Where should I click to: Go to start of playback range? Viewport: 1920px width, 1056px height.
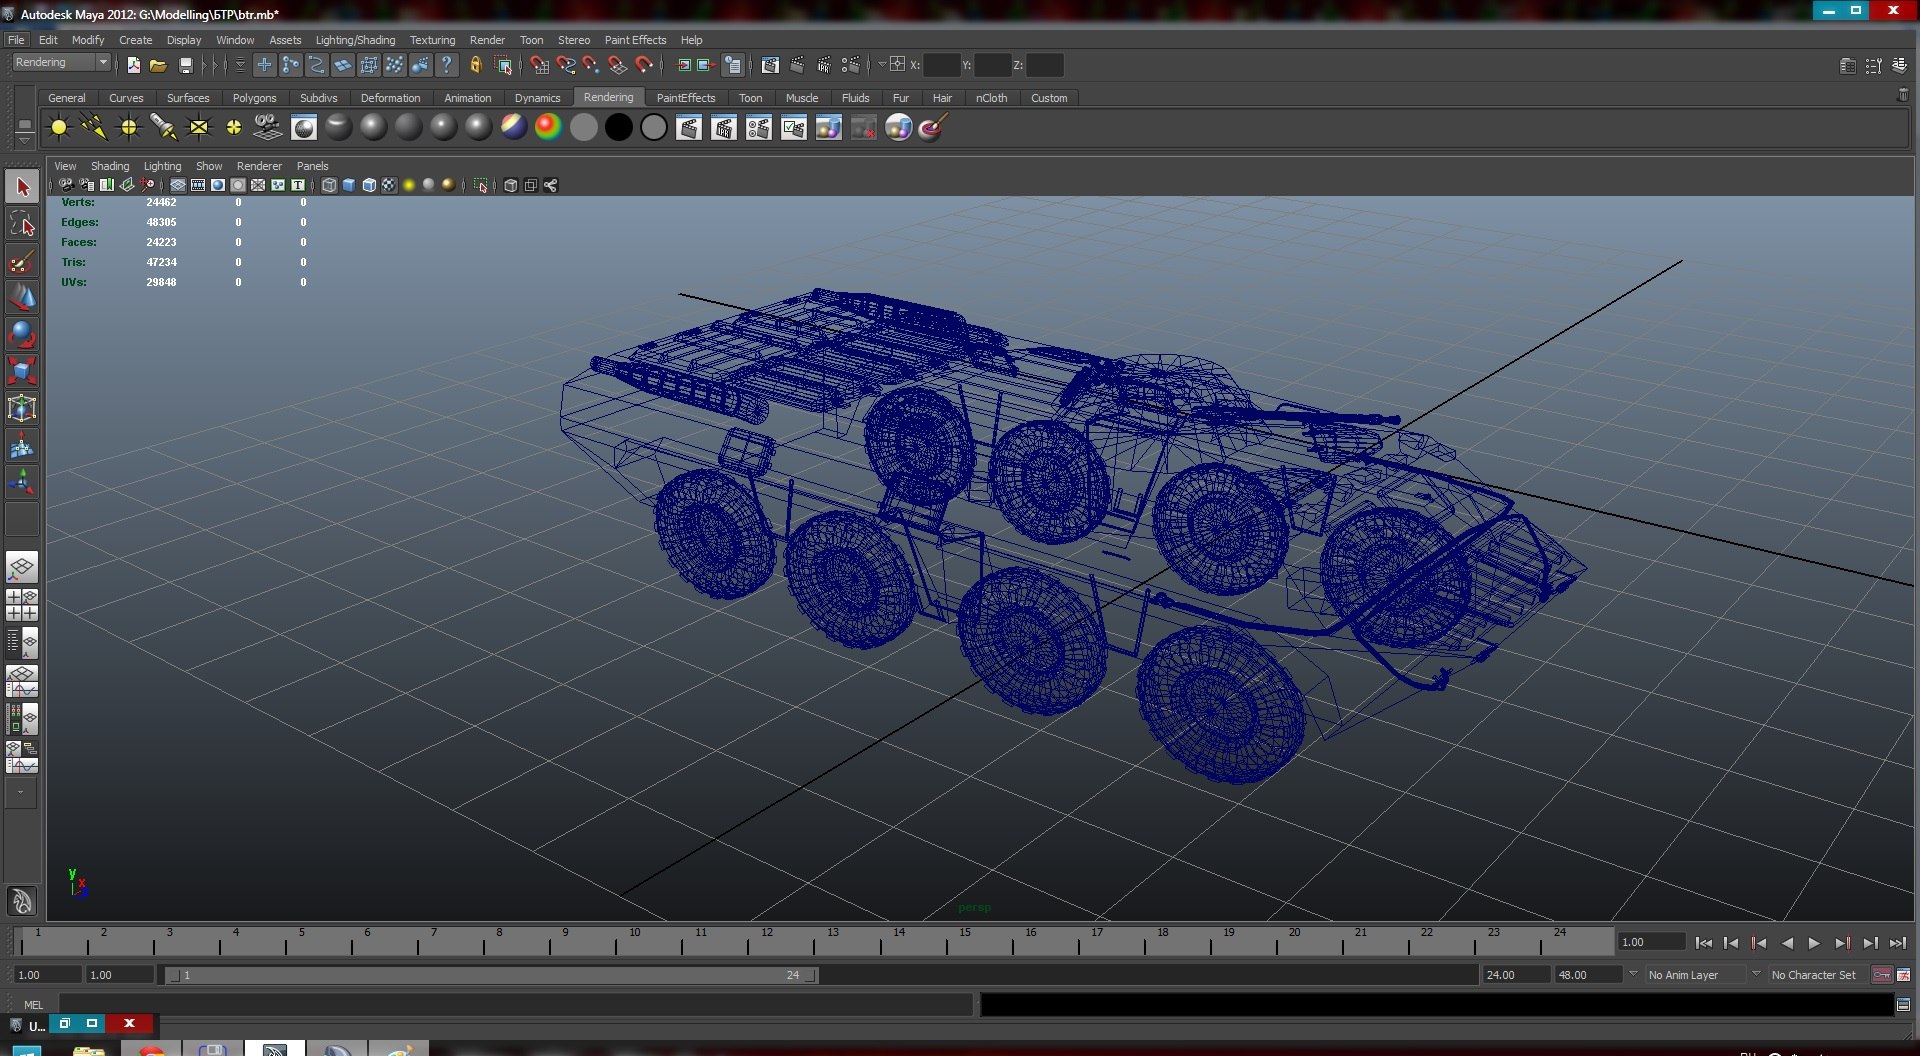(x=1703, y=943)
